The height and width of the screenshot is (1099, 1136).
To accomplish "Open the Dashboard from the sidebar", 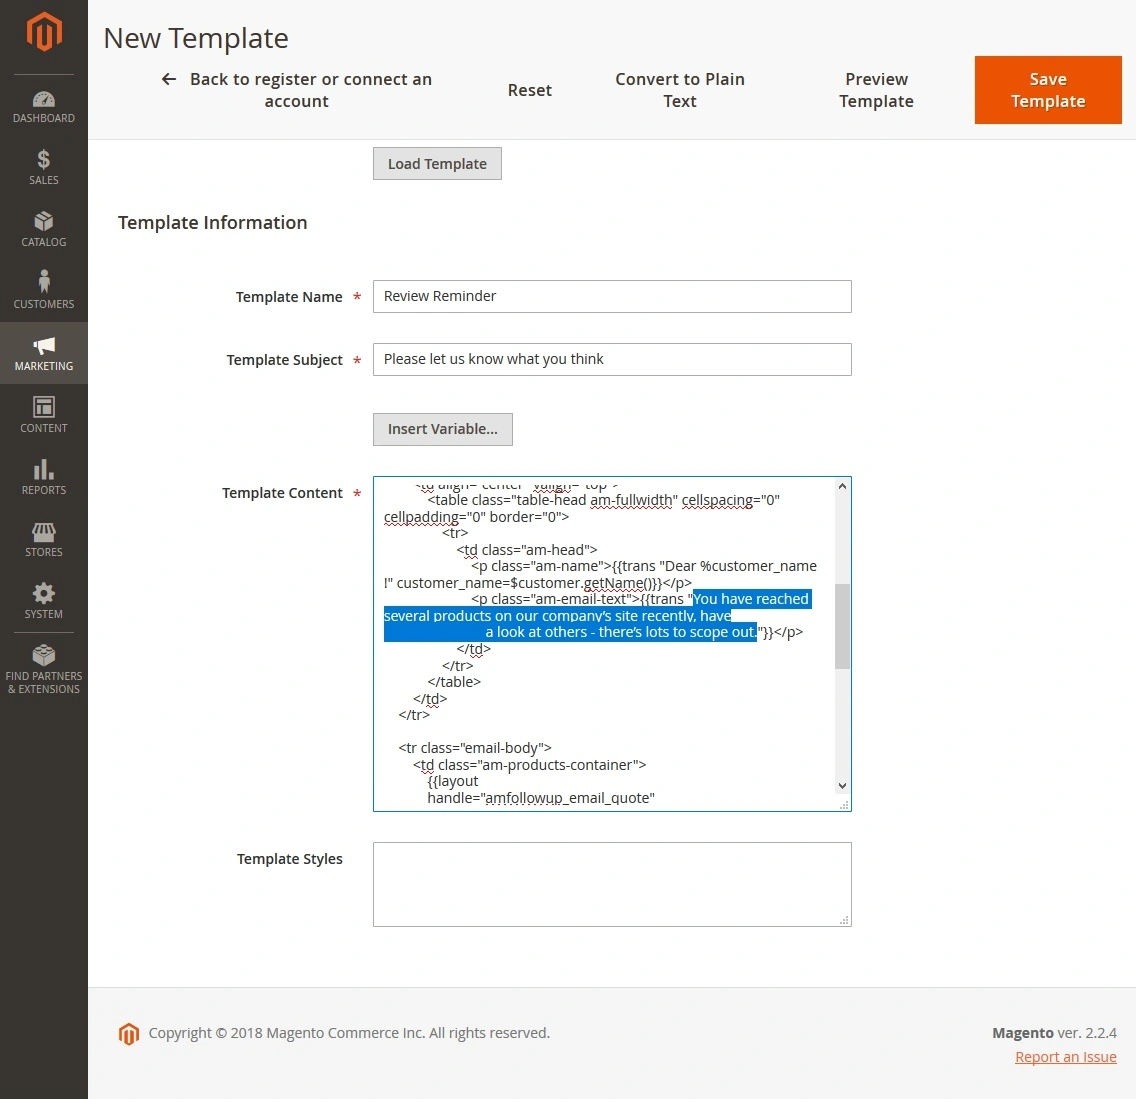I will pos(43,104).
